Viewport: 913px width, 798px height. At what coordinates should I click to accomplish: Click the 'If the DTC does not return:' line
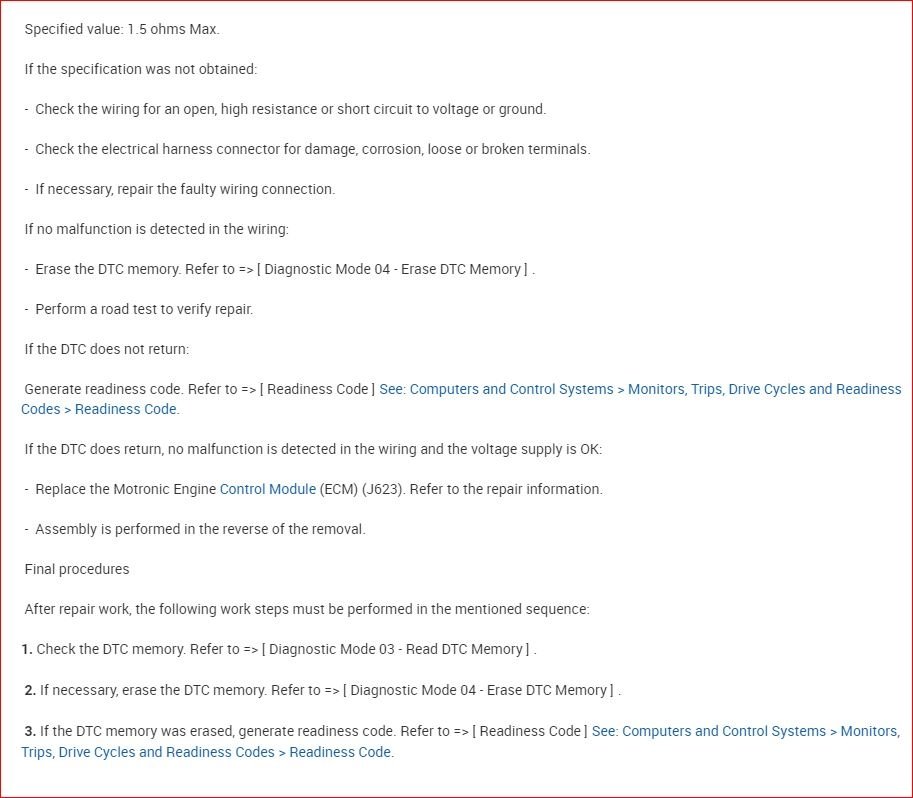[107, 349]
